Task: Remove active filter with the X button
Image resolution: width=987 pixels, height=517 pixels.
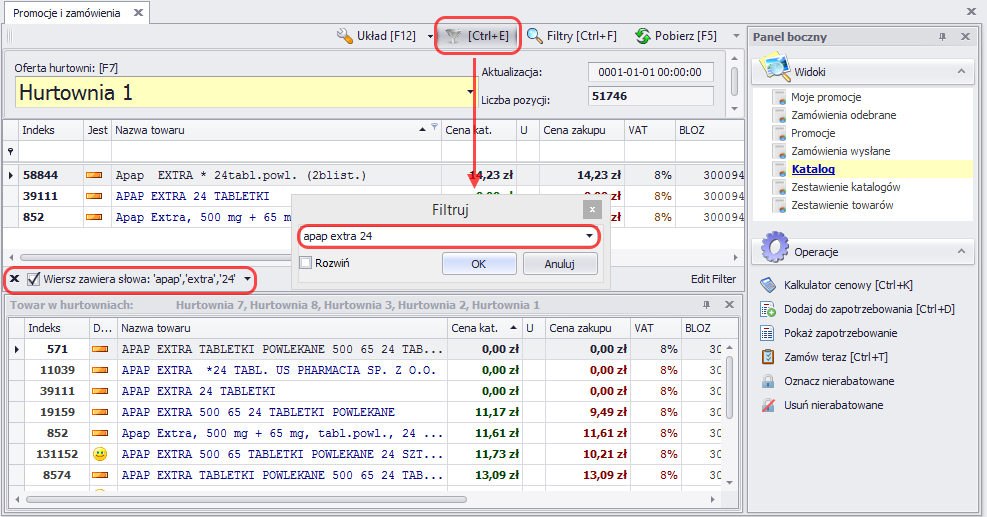Action: coord(14,279)
